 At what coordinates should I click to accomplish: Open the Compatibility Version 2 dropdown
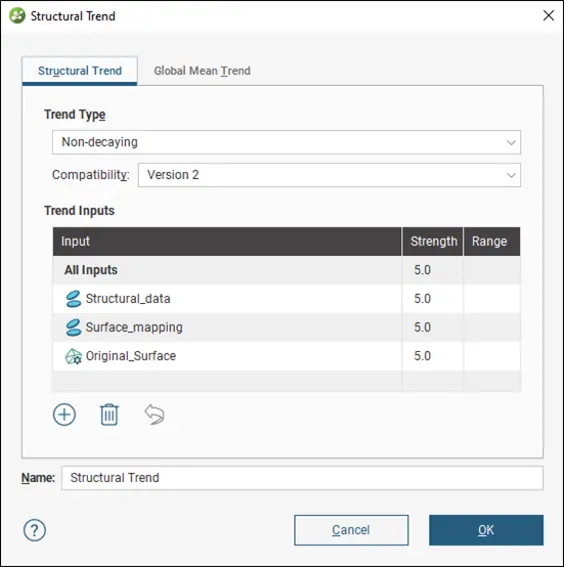[329, 175]
